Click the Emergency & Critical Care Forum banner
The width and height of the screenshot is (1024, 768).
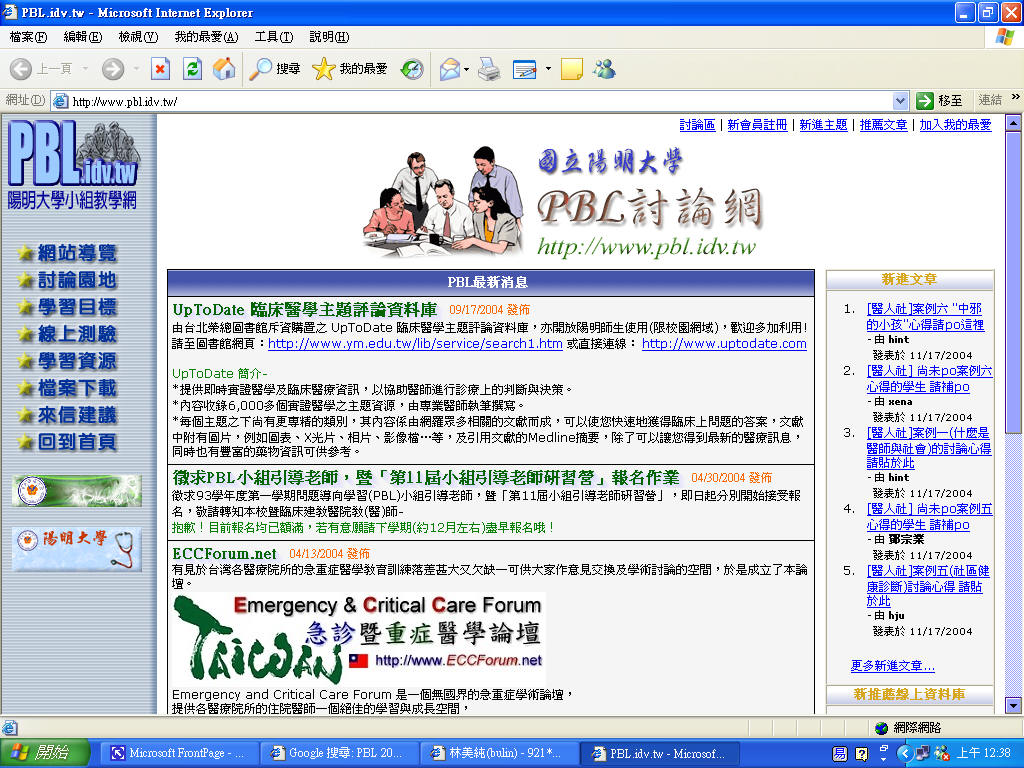point(359,638)
